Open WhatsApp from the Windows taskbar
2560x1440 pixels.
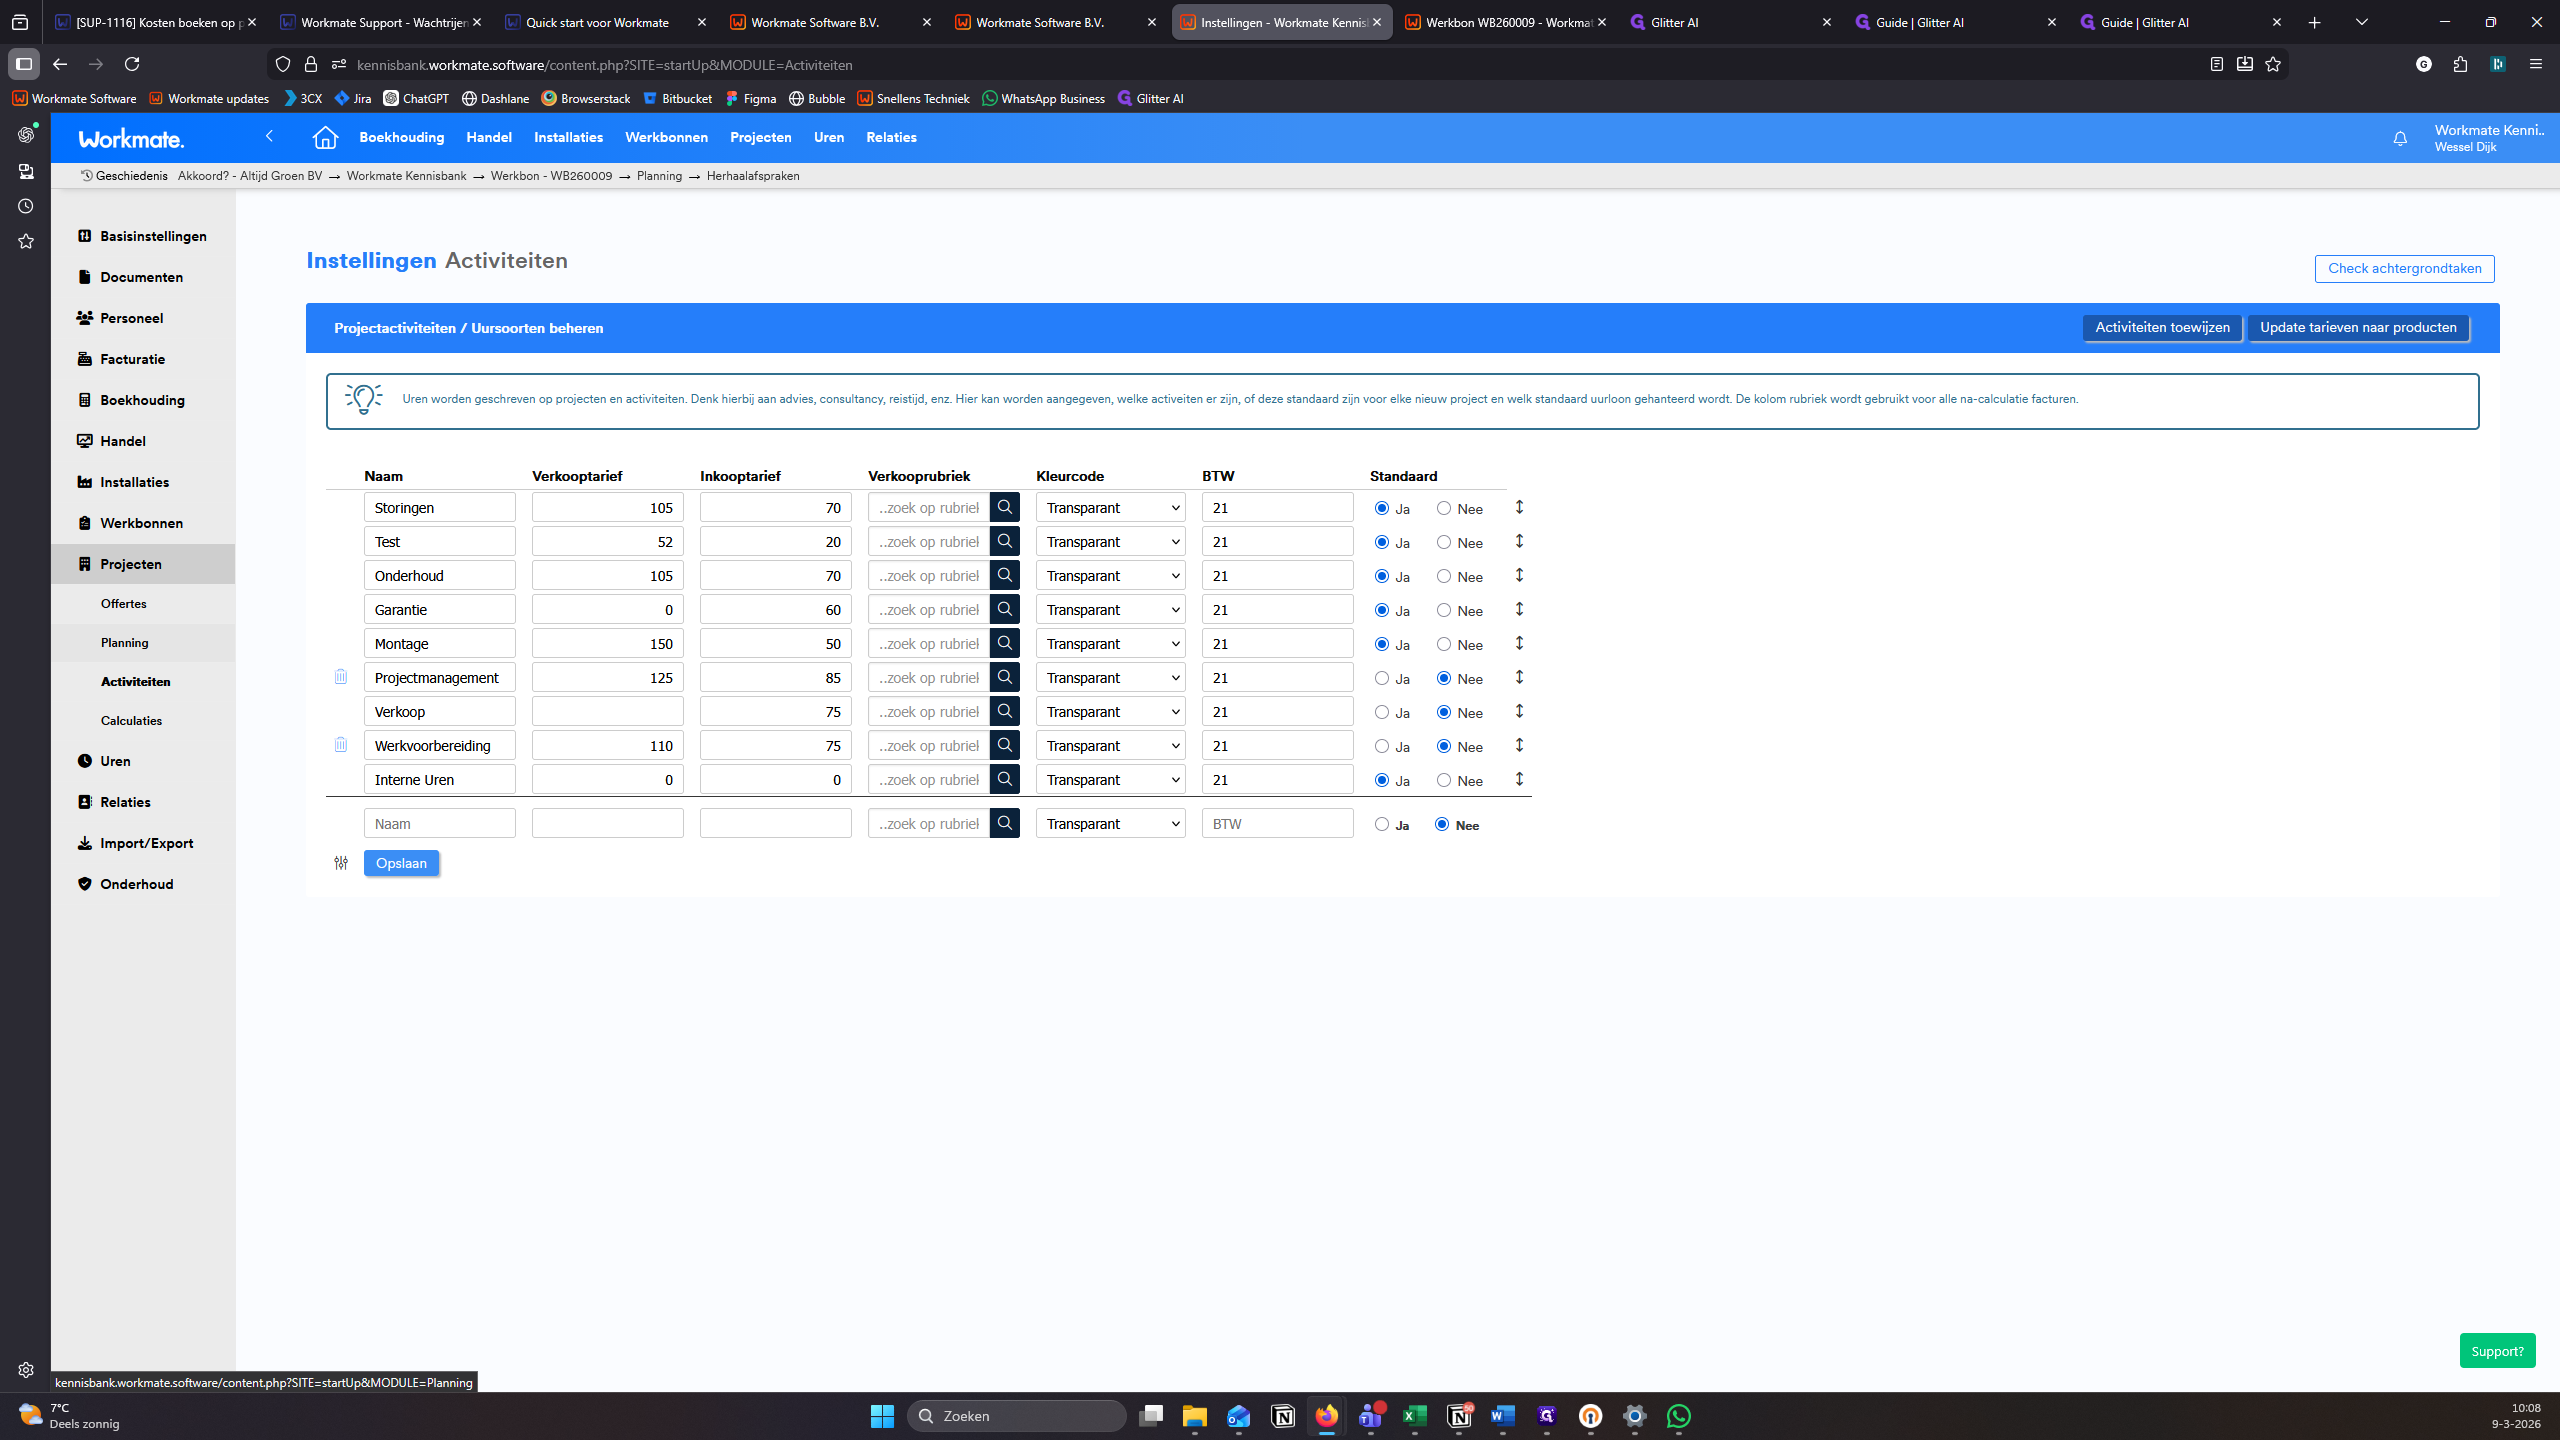pyautogui.click(x=1679, y=1416)
